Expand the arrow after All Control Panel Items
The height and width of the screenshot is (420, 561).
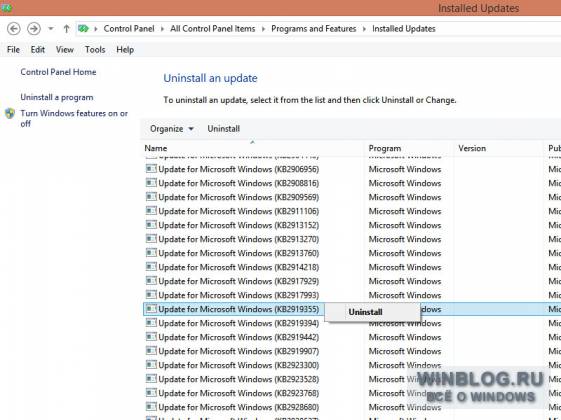(x=263, y=29)
